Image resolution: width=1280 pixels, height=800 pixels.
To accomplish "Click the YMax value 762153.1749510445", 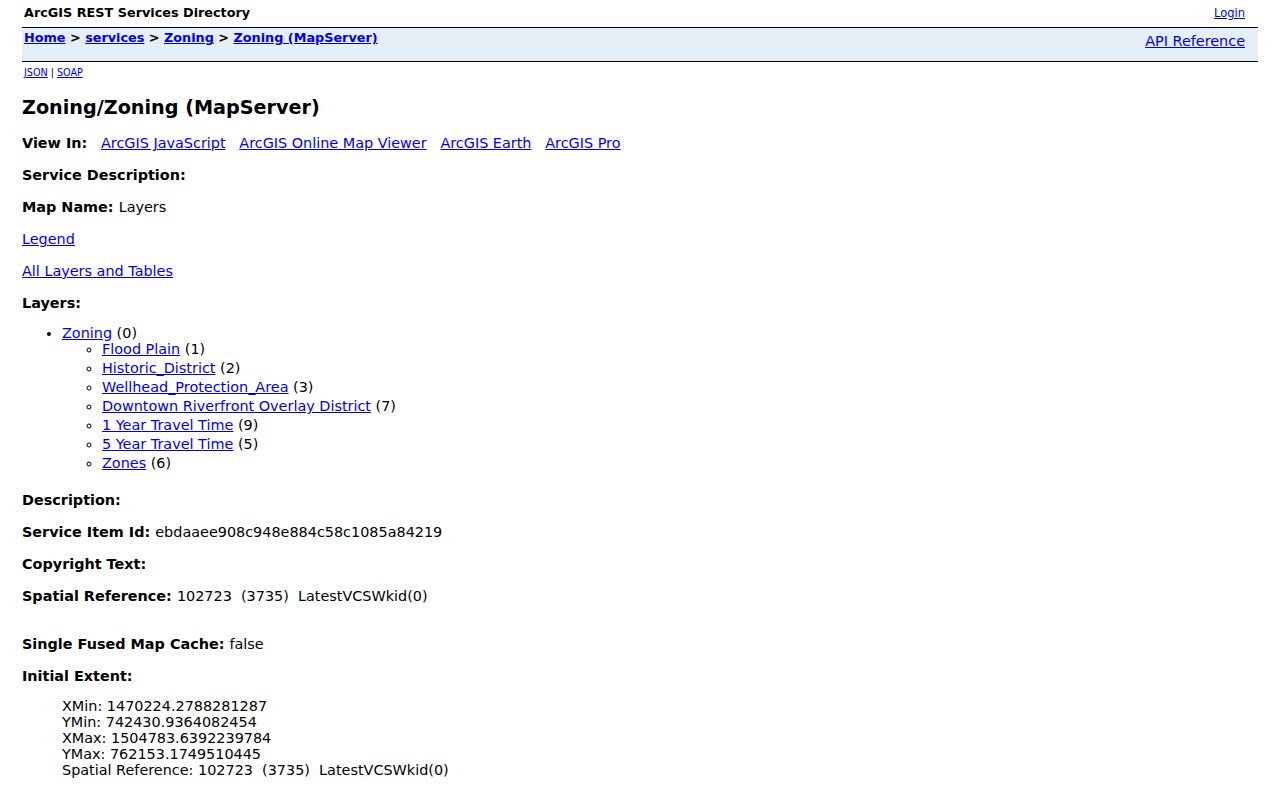I will coord(185,754).
